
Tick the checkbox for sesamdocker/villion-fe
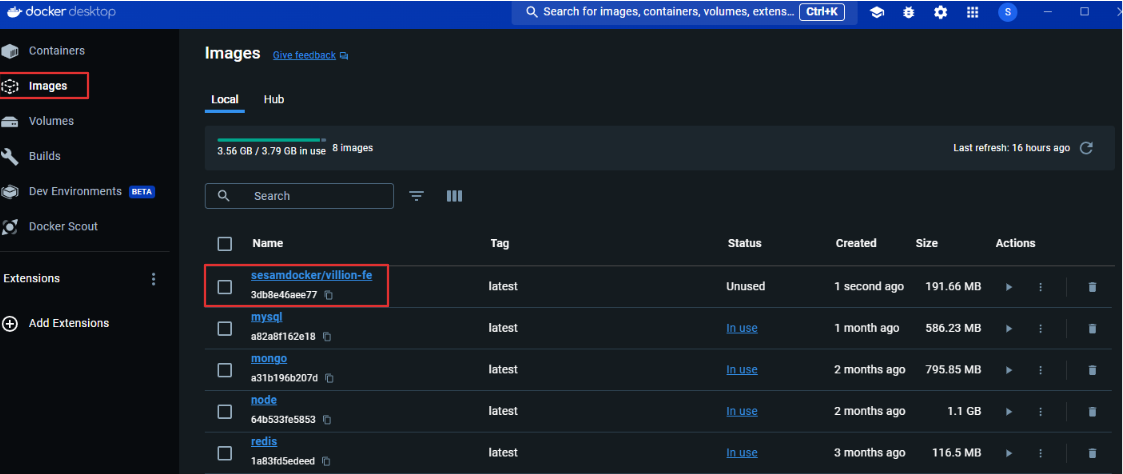point(225,286)
